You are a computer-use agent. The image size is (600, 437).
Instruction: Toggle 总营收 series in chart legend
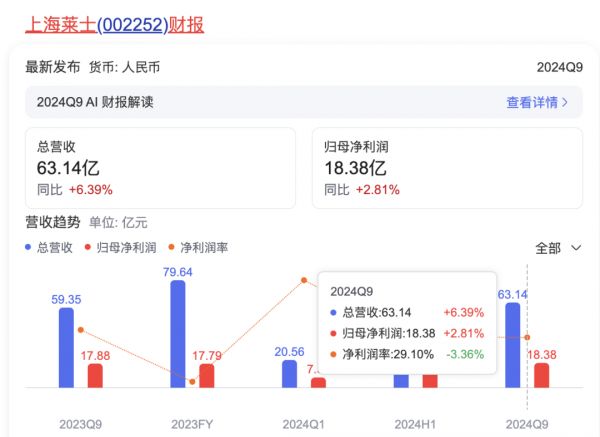[x=49, y=248]
